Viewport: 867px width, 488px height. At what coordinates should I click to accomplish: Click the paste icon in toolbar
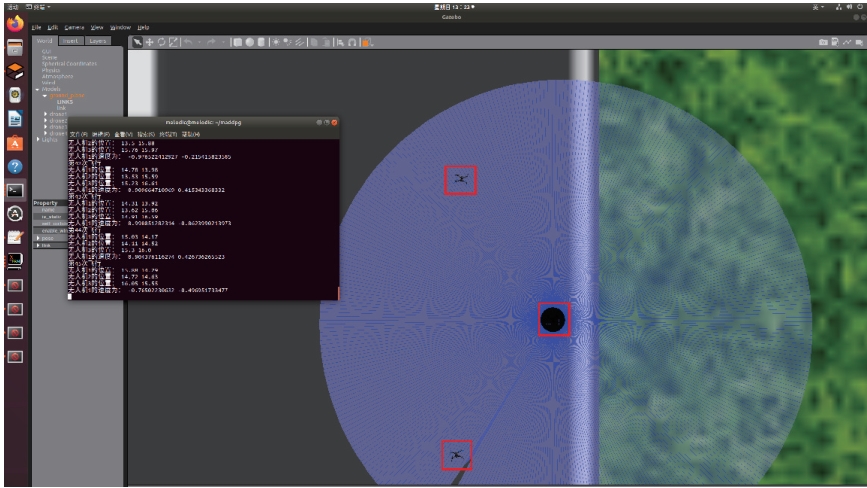click(x=326, y=42)
